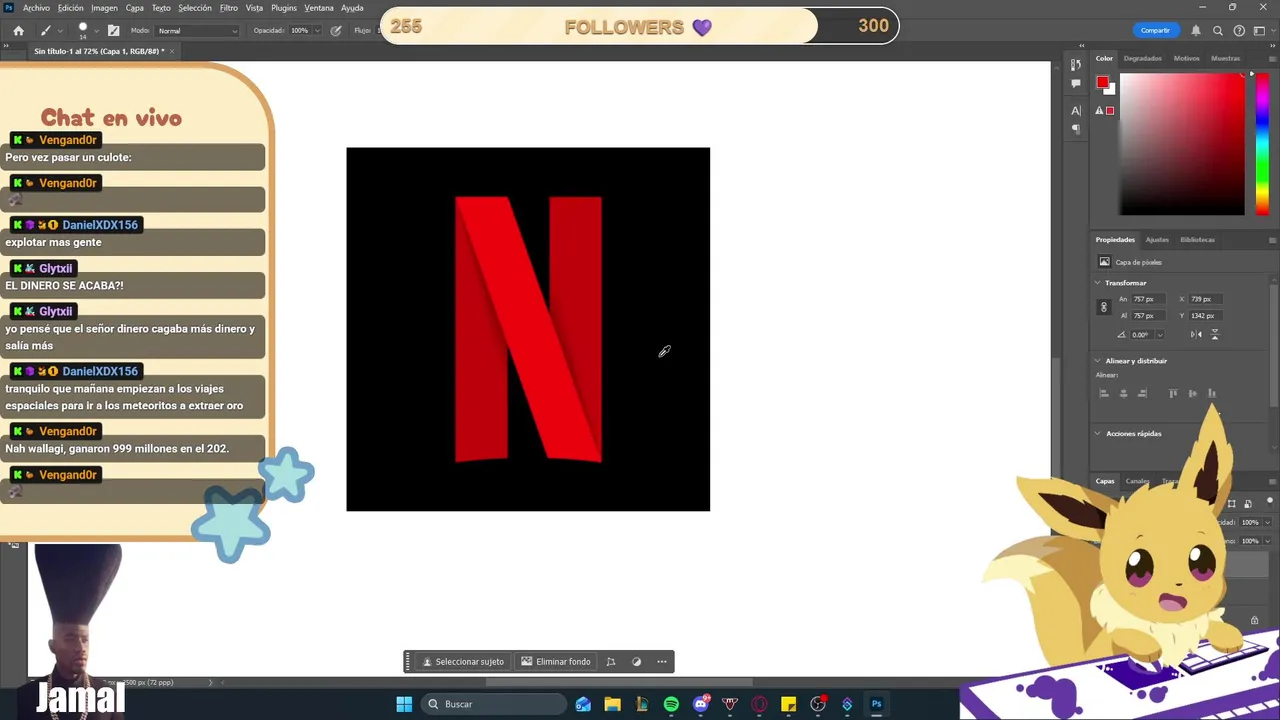The height and width of the screenshot is (720, 1280).
Task: Open the Opacidad percentage dropdown arrow
Action: click(x=317, y=31)
